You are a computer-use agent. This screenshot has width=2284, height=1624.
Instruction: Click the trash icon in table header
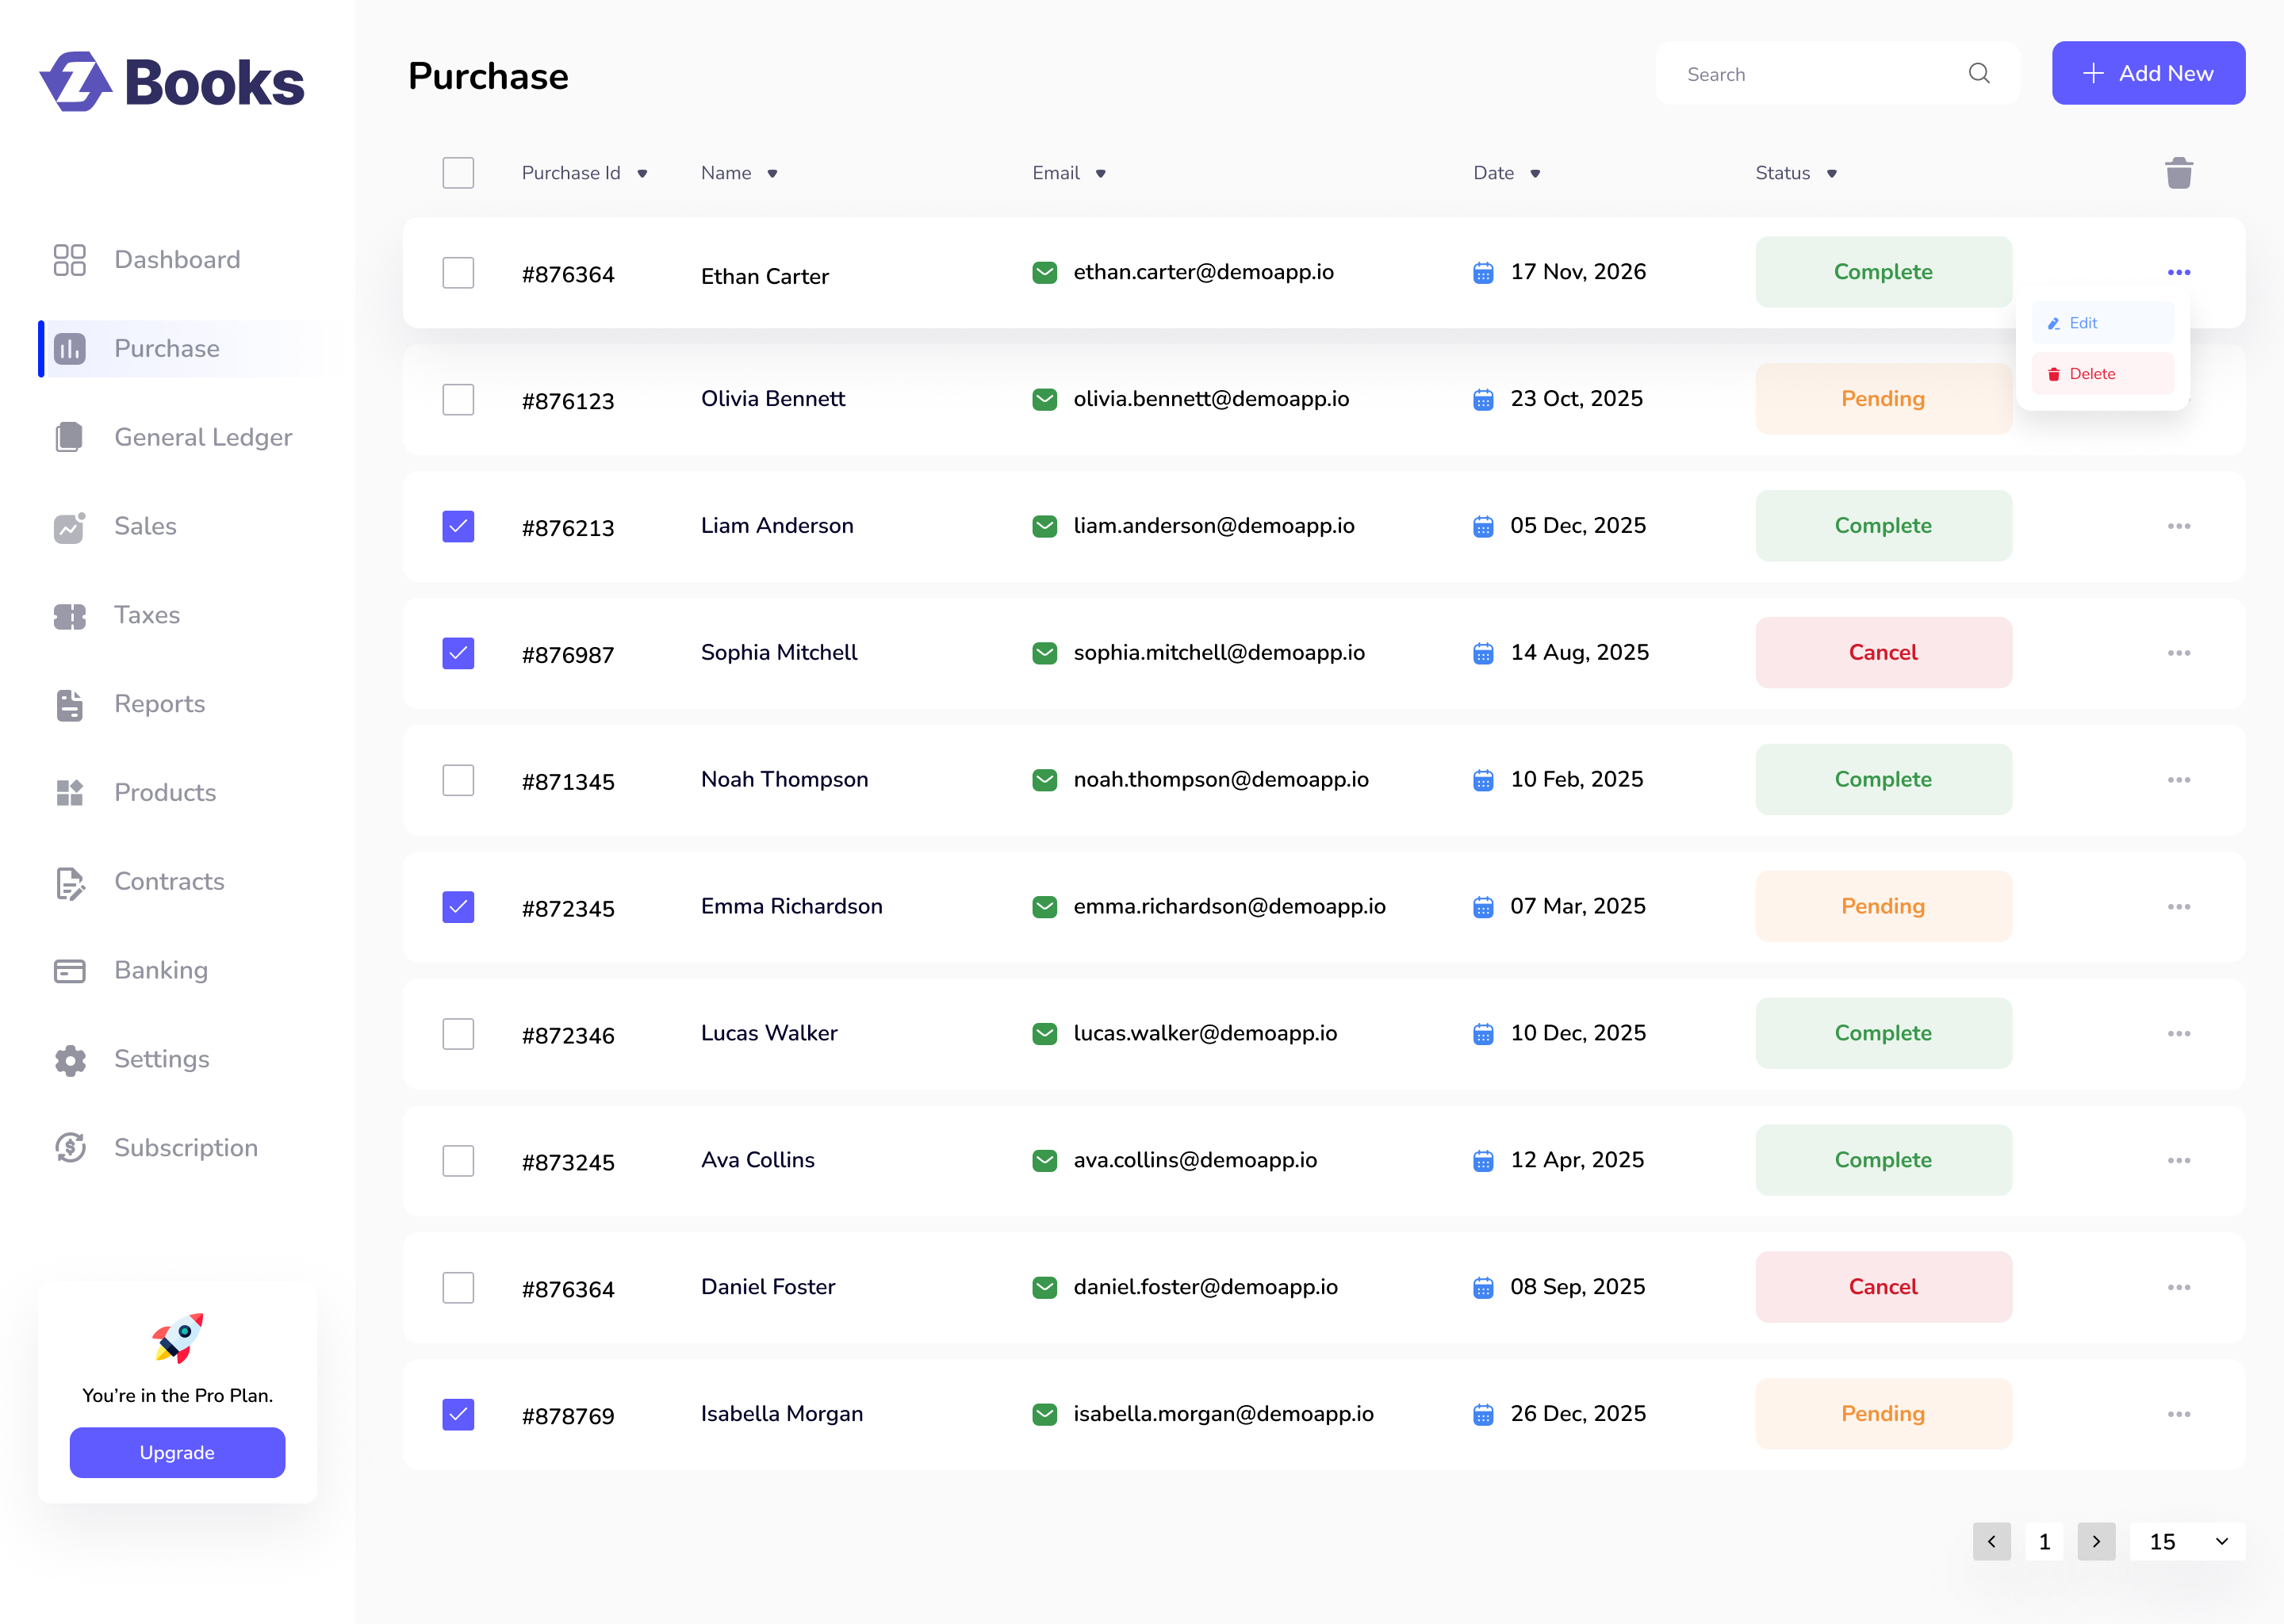coord(2178,173)
